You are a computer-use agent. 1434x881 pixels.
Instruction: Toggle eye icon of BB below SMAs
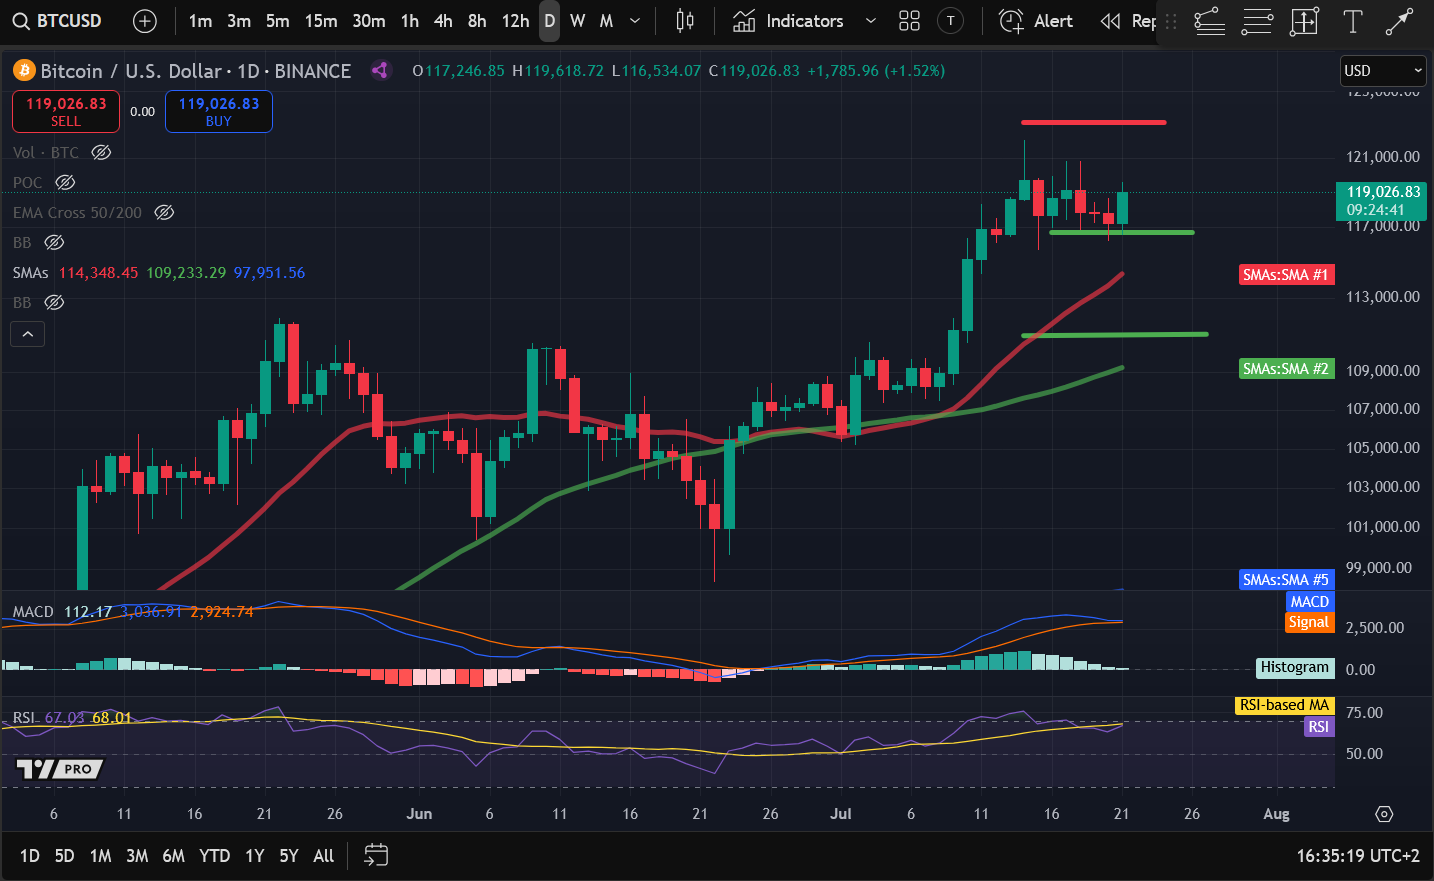pos(54,302)
